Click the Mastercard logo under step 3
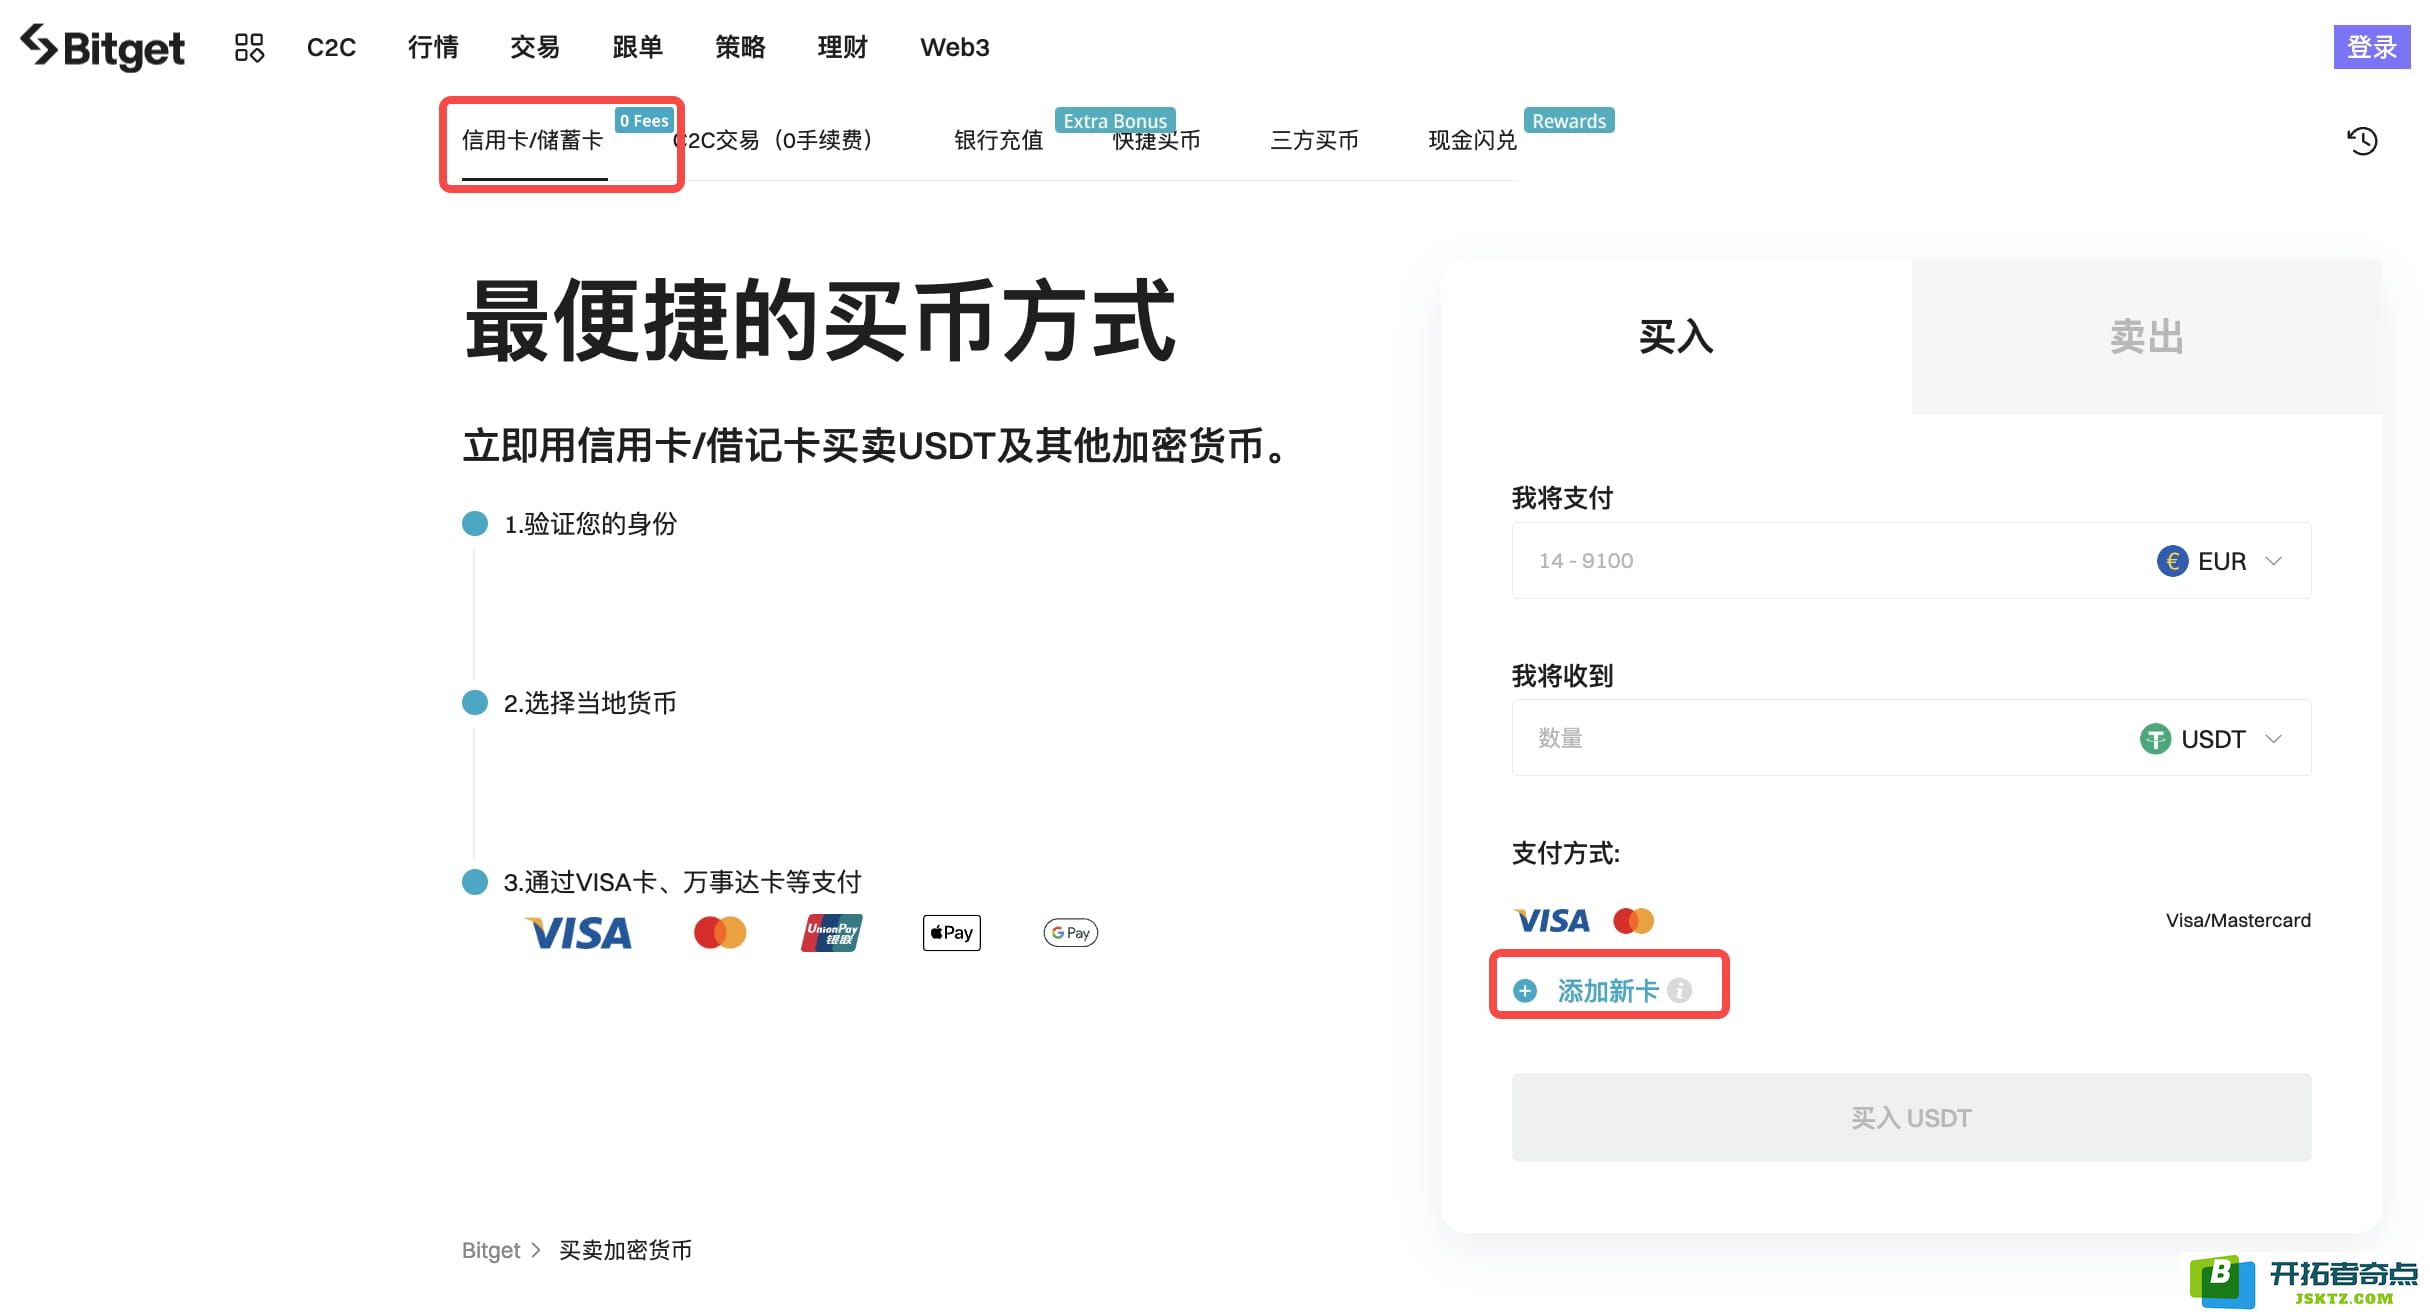2430x1312 pixels. click(x=720, y=933)
